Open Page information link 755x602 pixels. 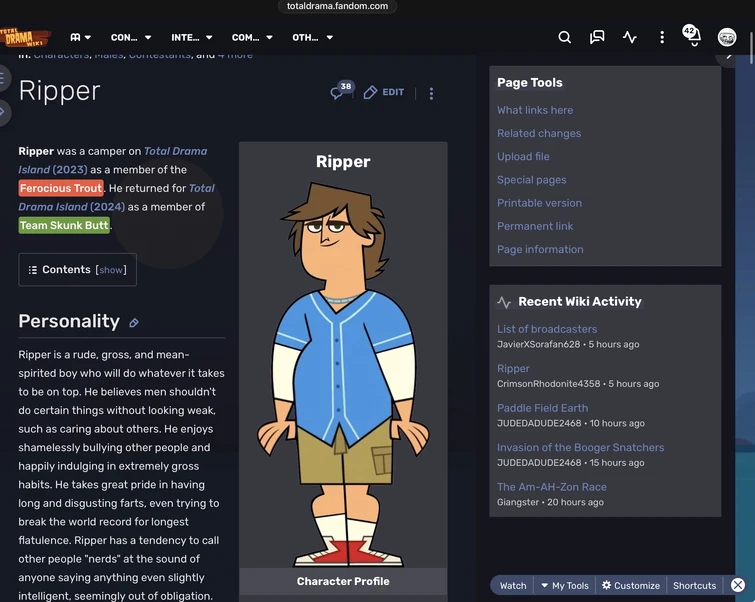point(540,249)
